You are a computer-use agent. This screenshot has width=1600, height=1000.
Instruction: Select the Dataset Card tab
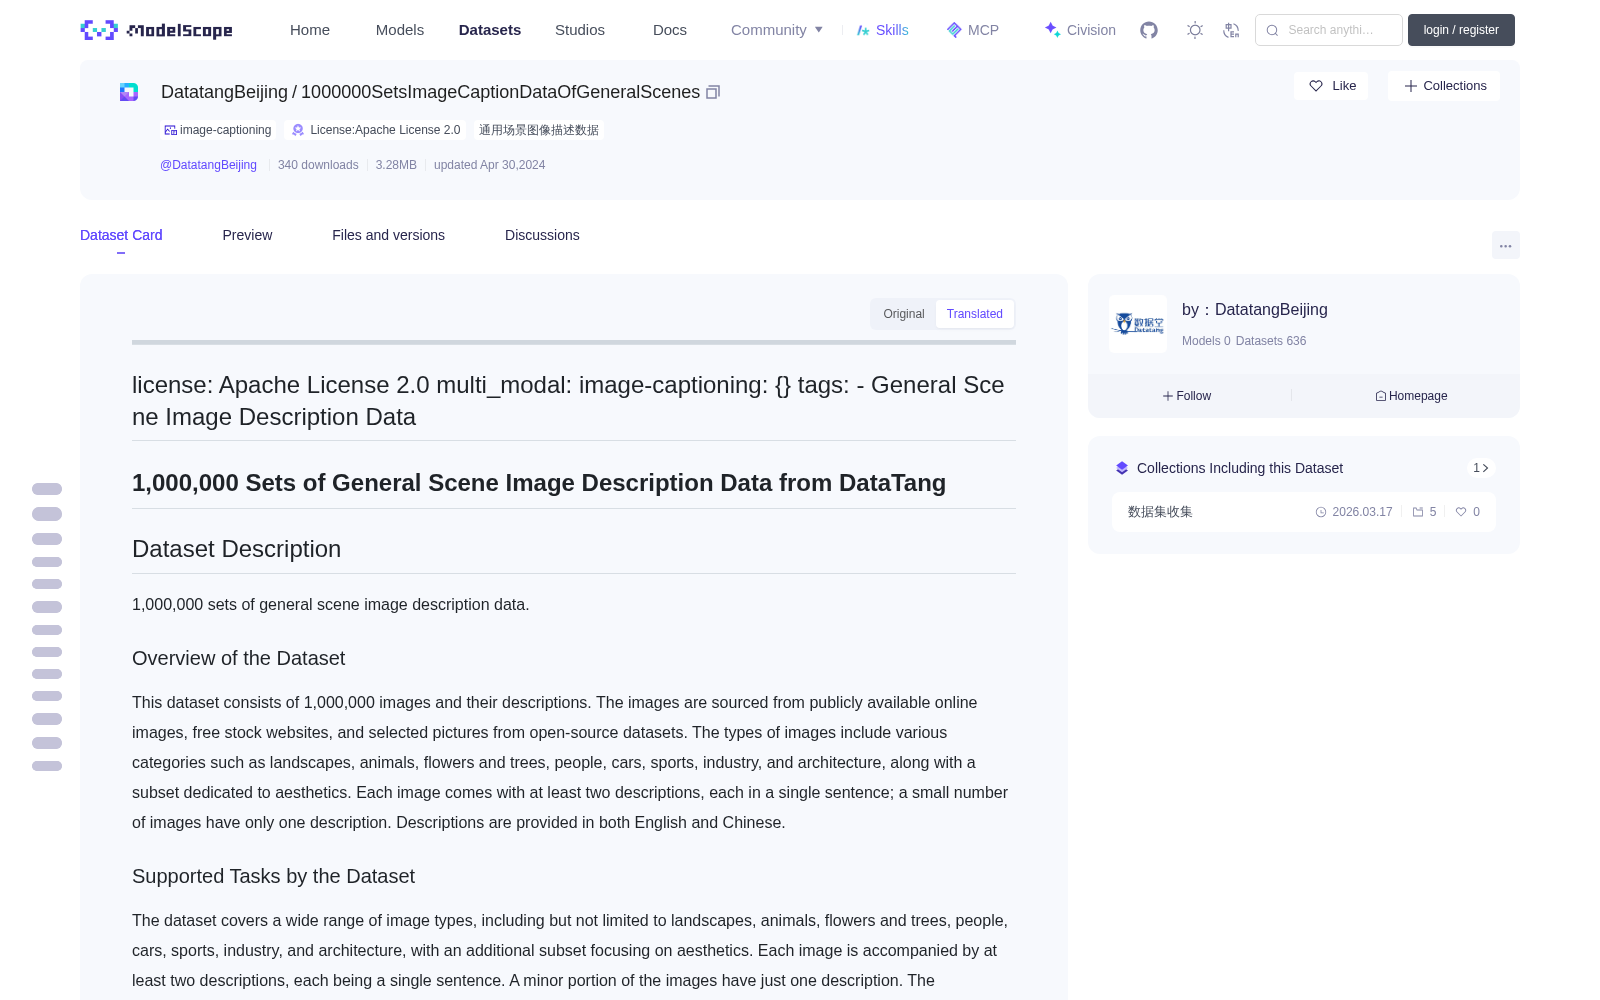121,235
